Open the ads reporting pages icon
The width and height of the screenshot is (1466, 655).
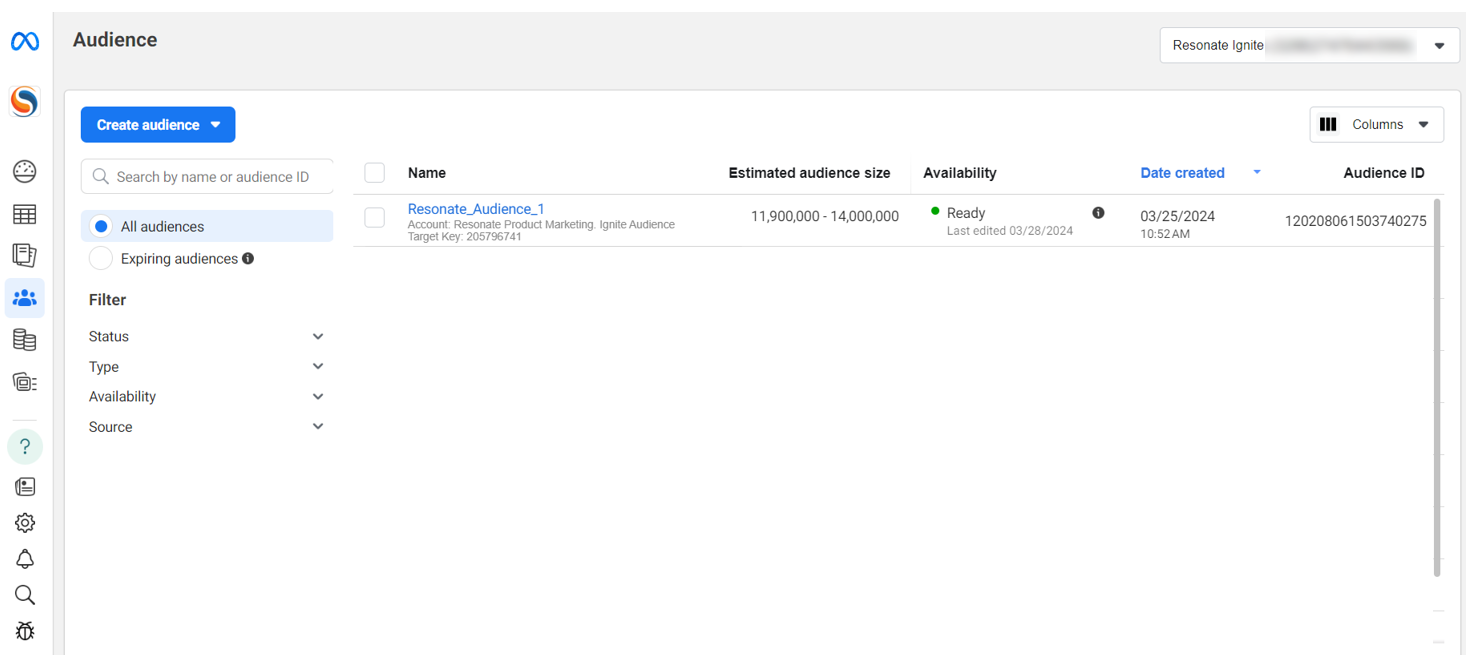pos(25,255)
